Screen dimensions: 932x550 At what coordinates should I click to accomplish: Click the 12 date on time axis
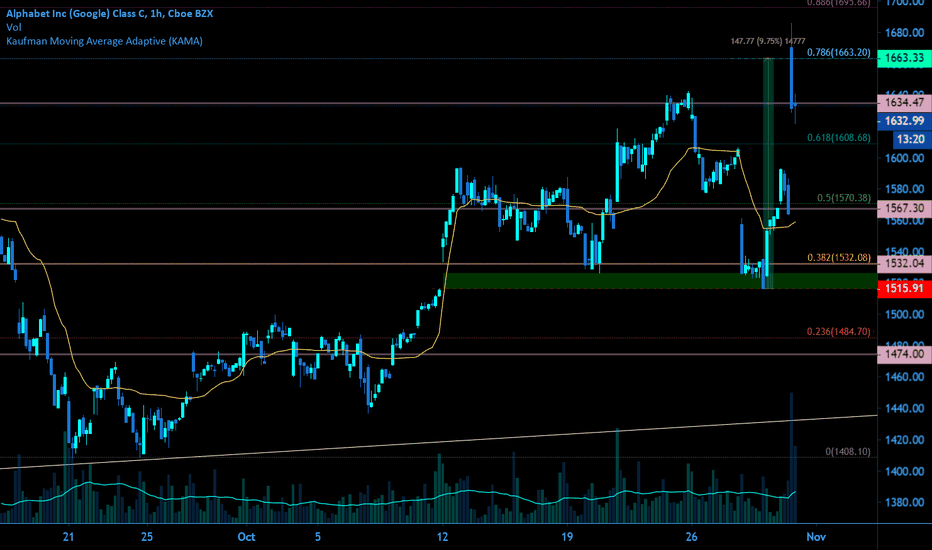click(x=442, y=537)
